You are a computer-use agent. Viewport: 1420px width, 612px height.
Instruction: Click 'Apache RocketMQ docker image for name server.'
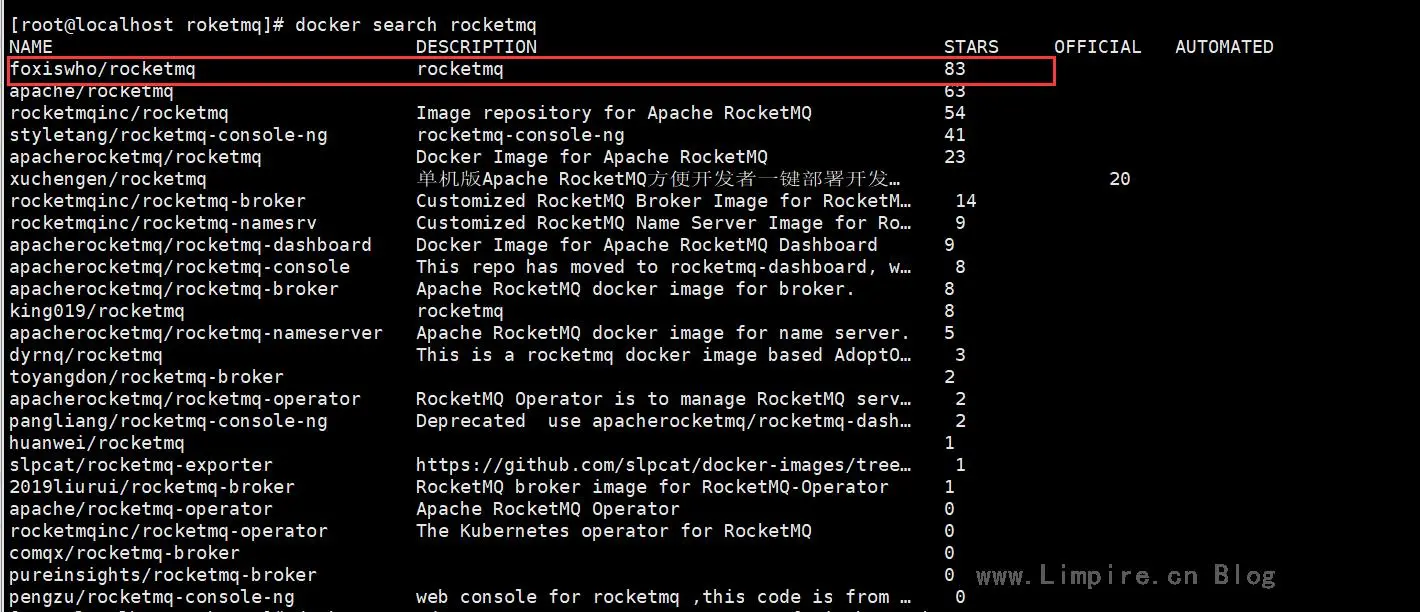click(664, 333)
